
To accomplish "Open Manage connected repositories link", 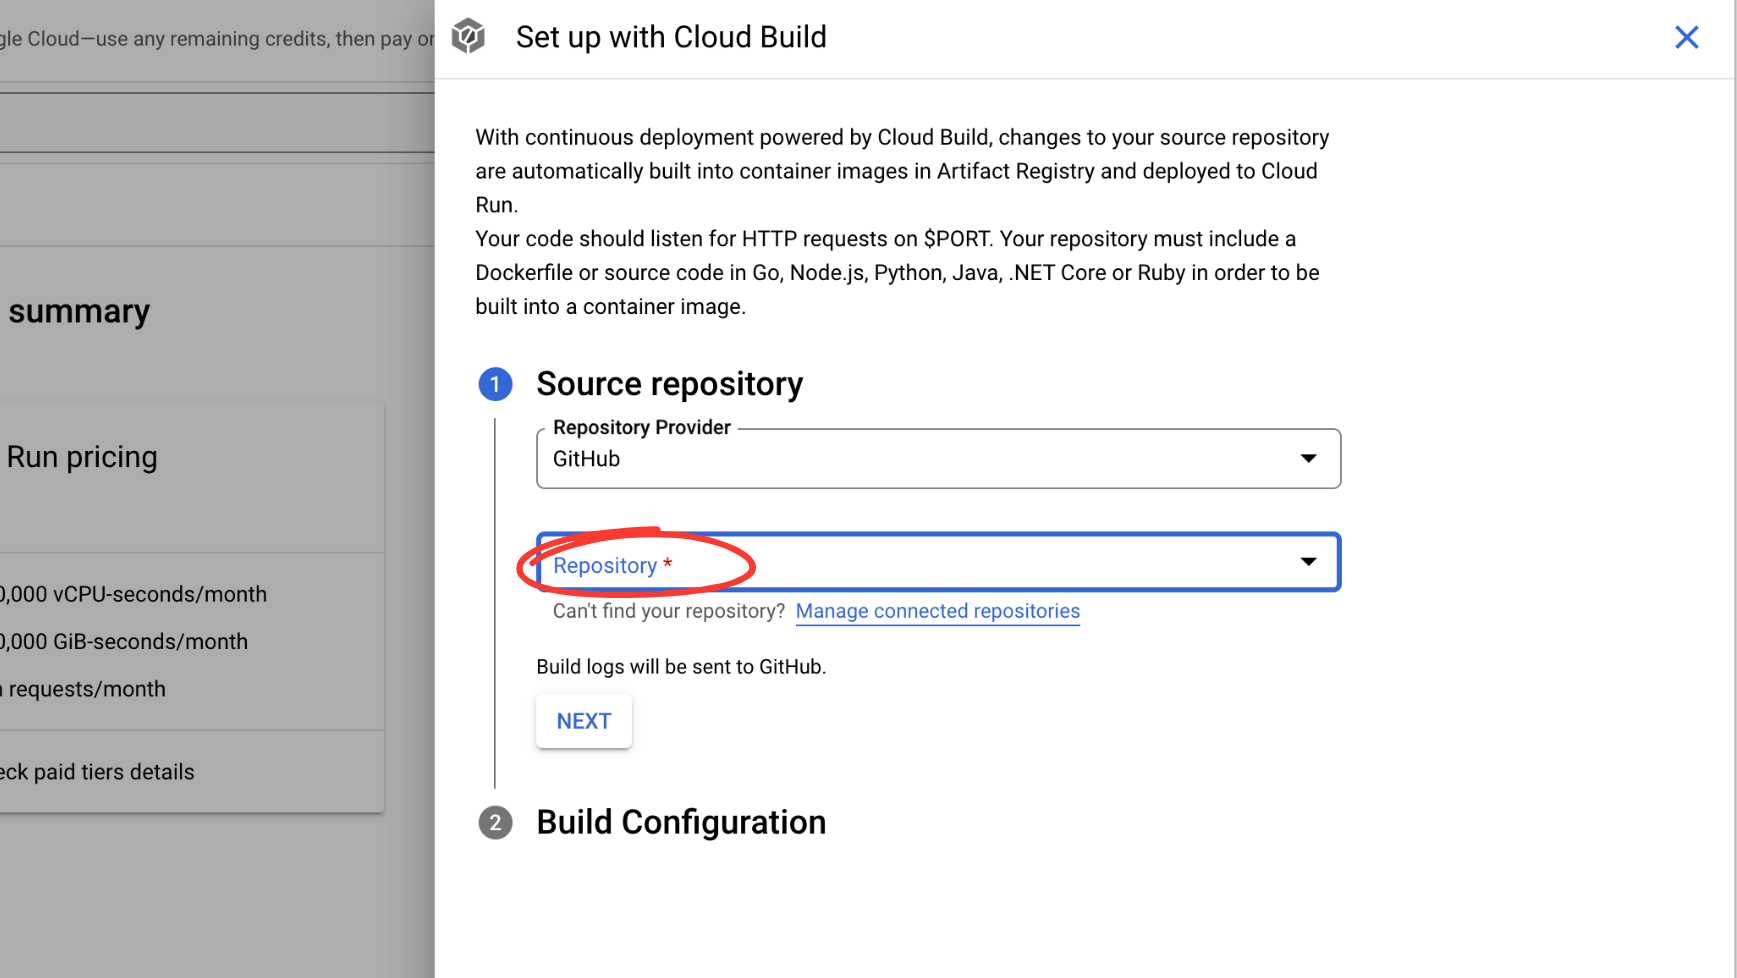I will click(x=937, y=611).
